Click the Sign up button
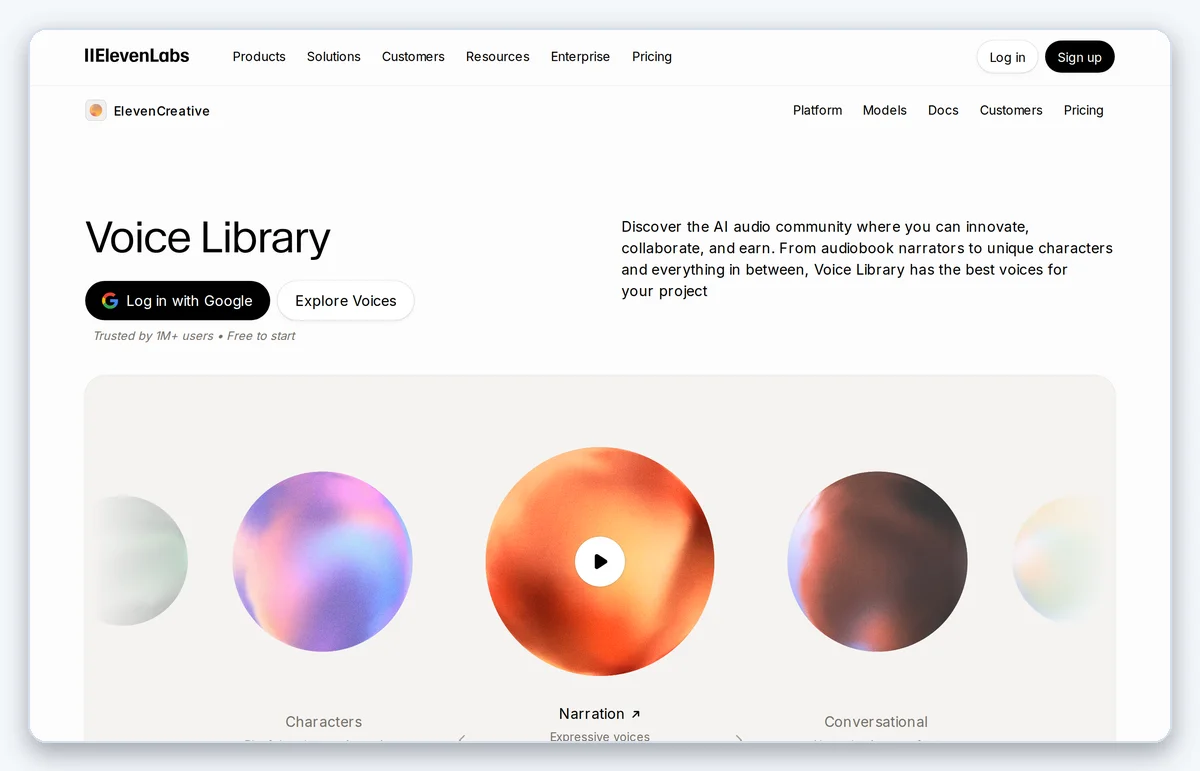This screenshot has width=1200, height=771. pyautogui.click(x=1080, y=57)
